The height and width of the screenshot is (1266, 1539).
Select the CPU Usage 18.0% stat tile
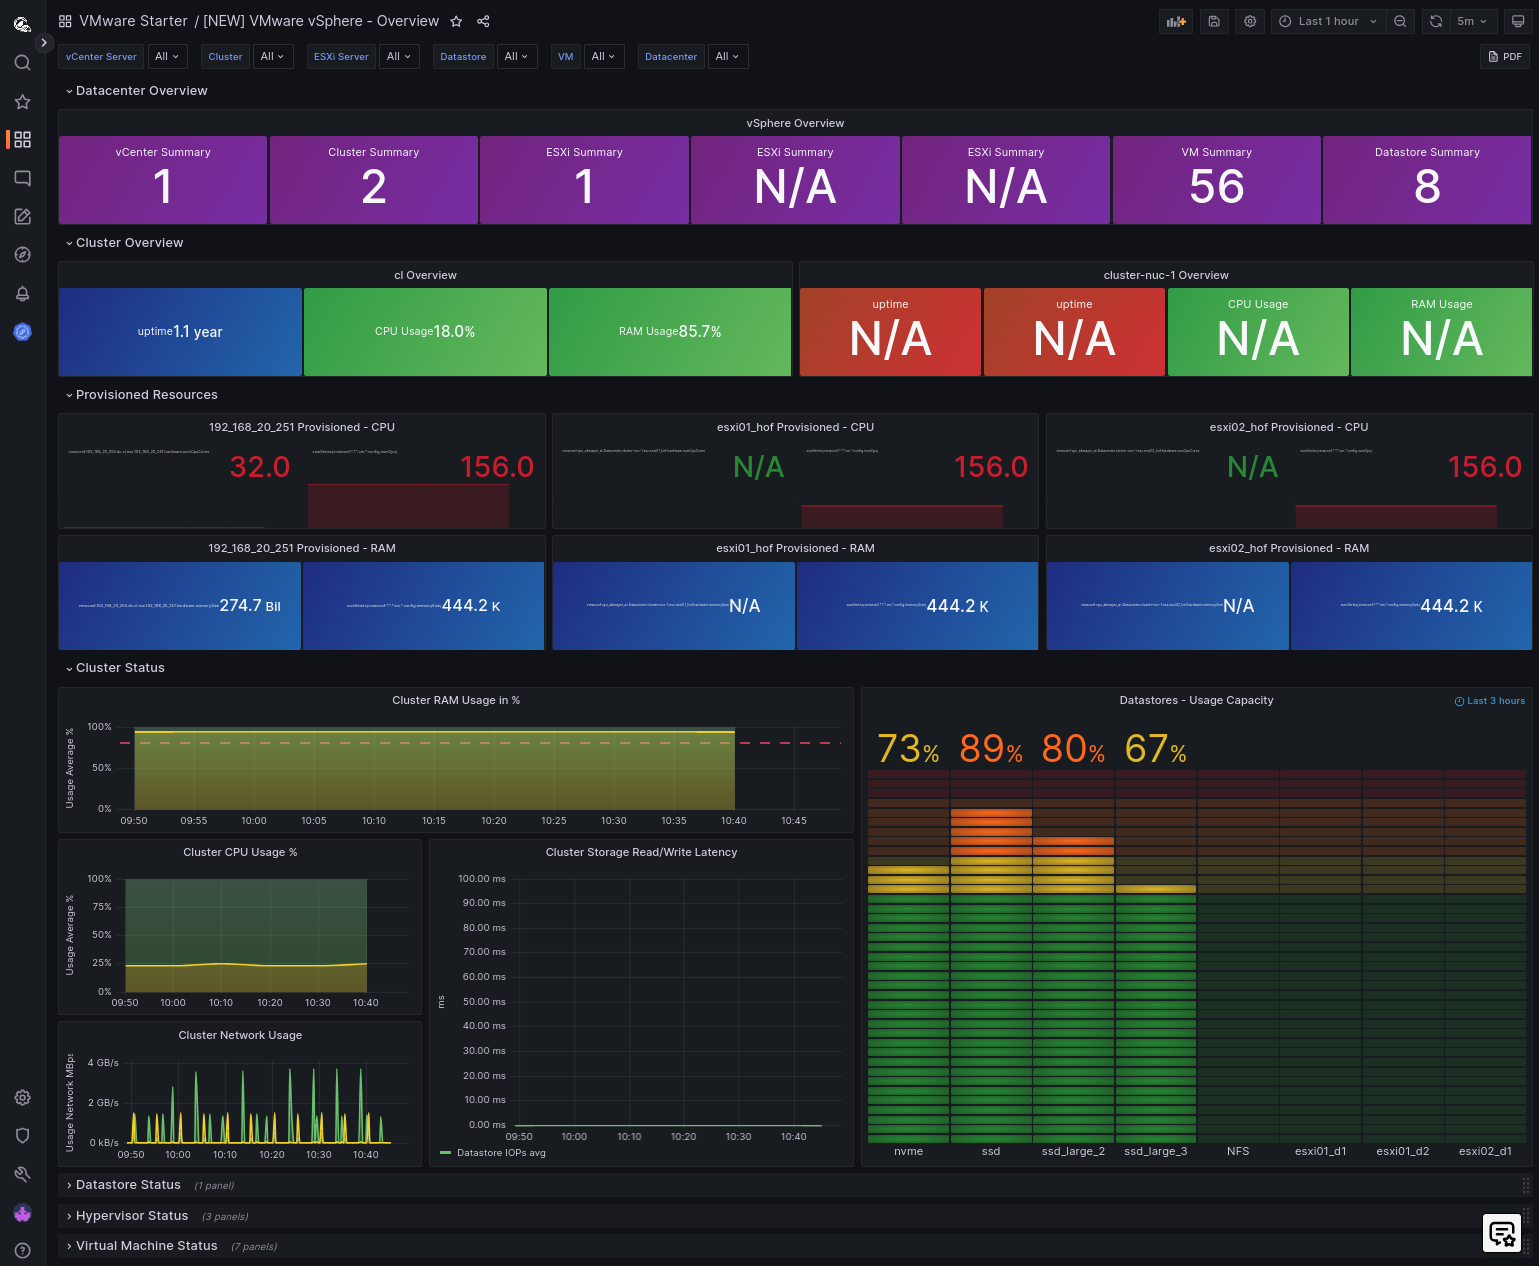[x=425, y=332]
